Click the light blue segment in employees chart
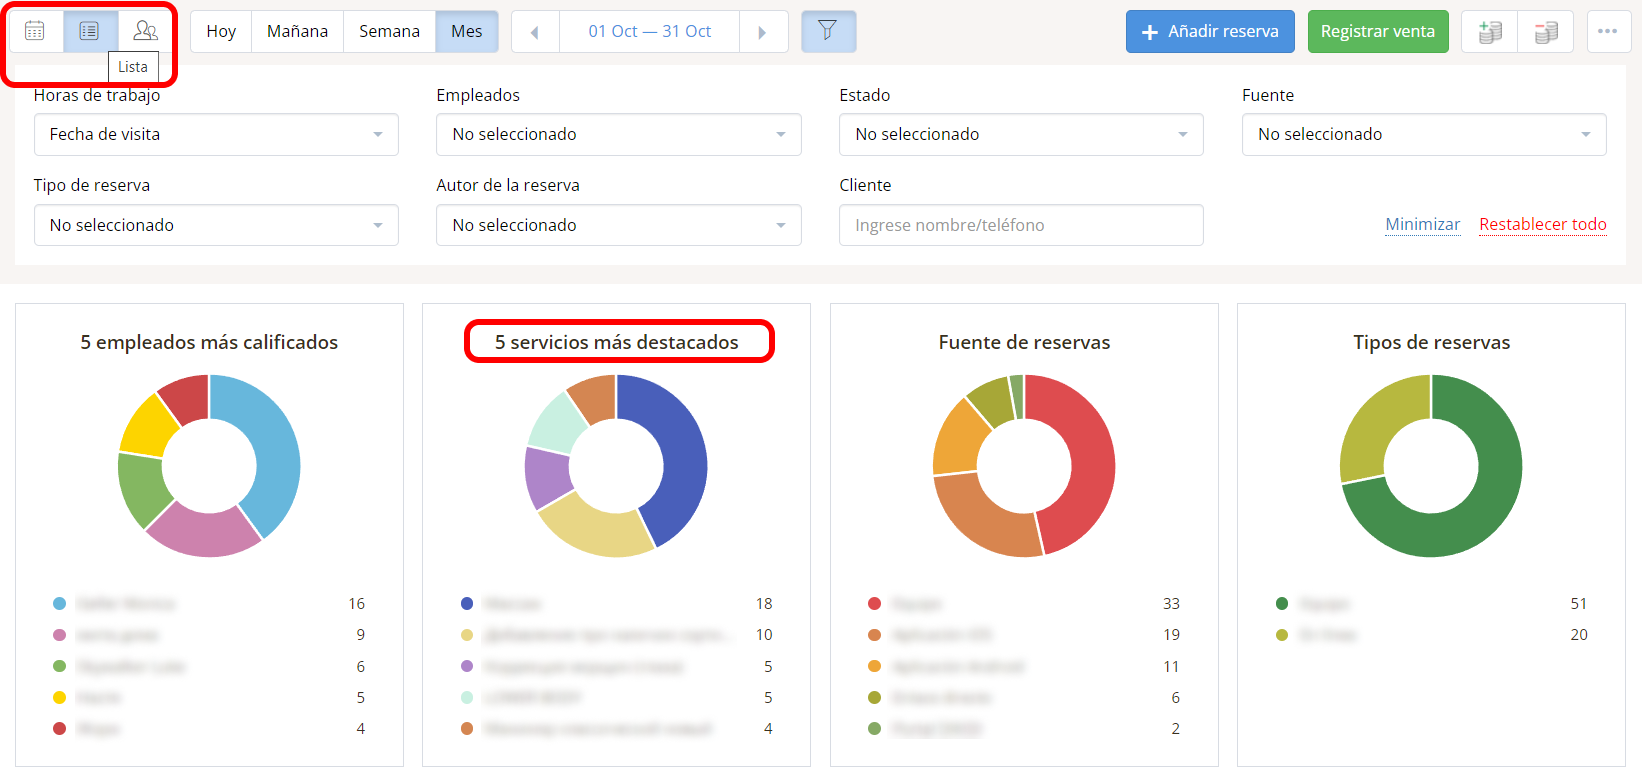The height and width of the screenshot is (781, 1642). click(273, 445)
